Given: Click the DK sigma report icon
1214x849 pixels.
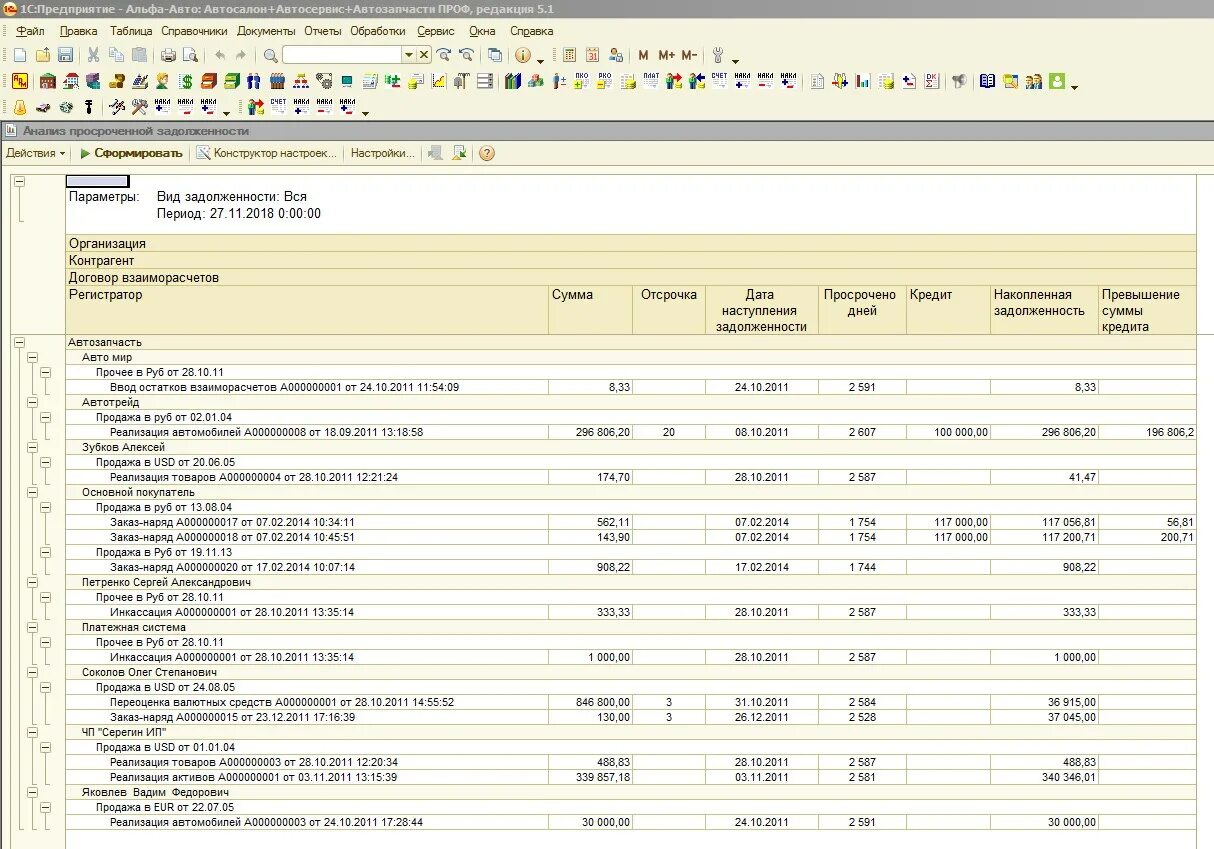Looking at the screenshot, I should pos(931,81).
